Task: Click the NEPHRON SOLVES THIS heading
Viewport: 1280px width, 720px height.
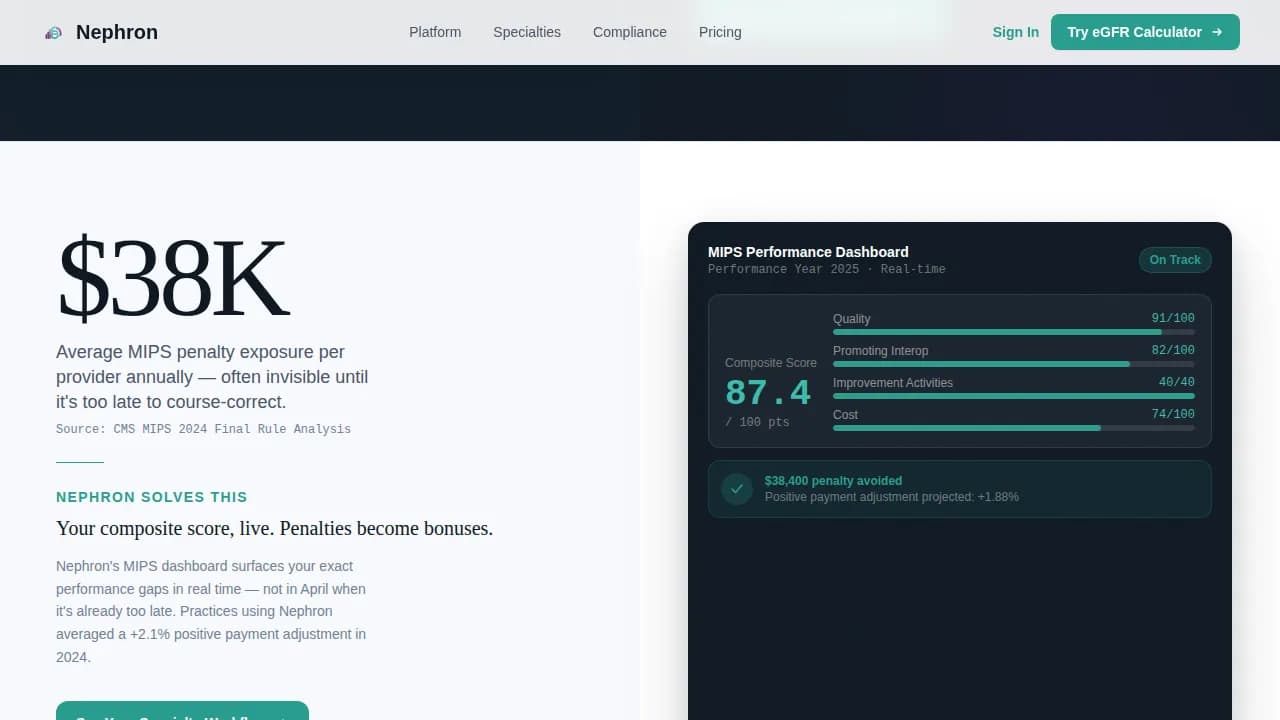Action: point(152,497)
